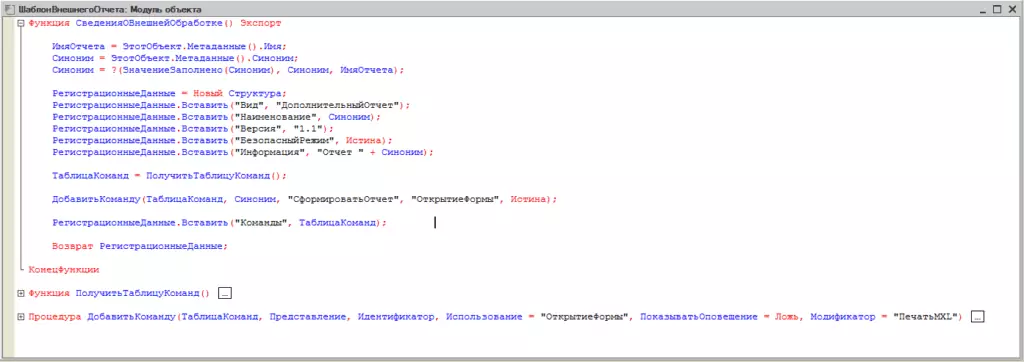Viewport: 1024px width, 362px height.
Task: Click the КонецФункции keyword
Action: point(64,269)
